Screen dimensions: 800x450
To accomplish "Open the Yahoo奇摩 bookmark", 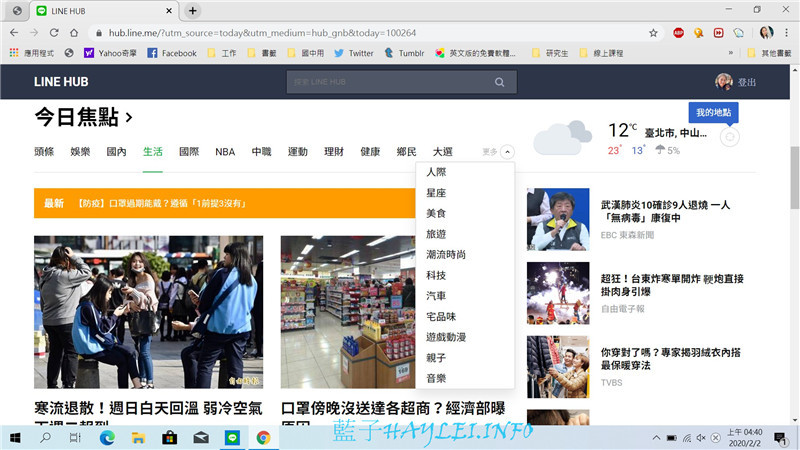I will coord(110,53).
